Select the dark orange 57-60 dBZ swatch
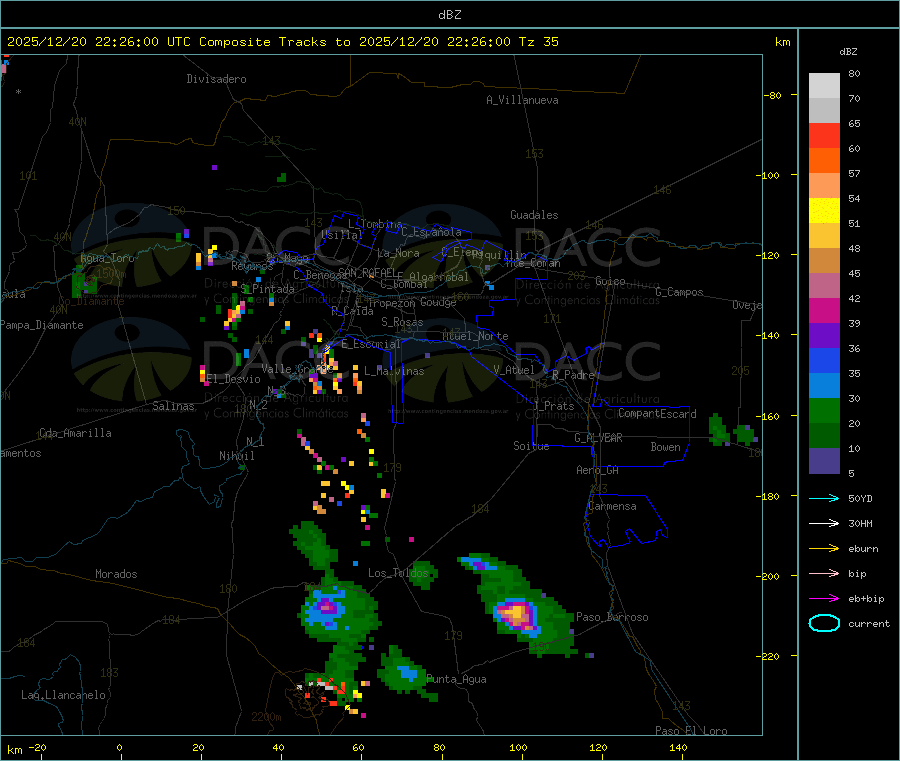The height and width of the screenshot is (761, 900). click(824, 161)
